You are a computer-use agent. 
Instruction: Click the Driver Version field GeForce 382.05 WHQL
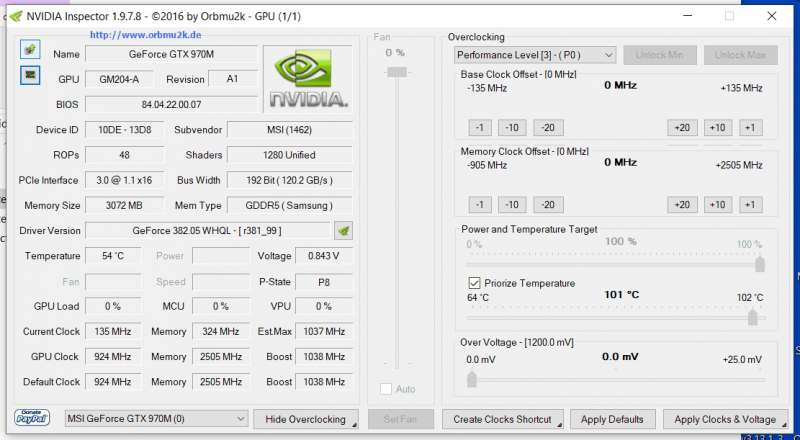(x=208, y=231)
